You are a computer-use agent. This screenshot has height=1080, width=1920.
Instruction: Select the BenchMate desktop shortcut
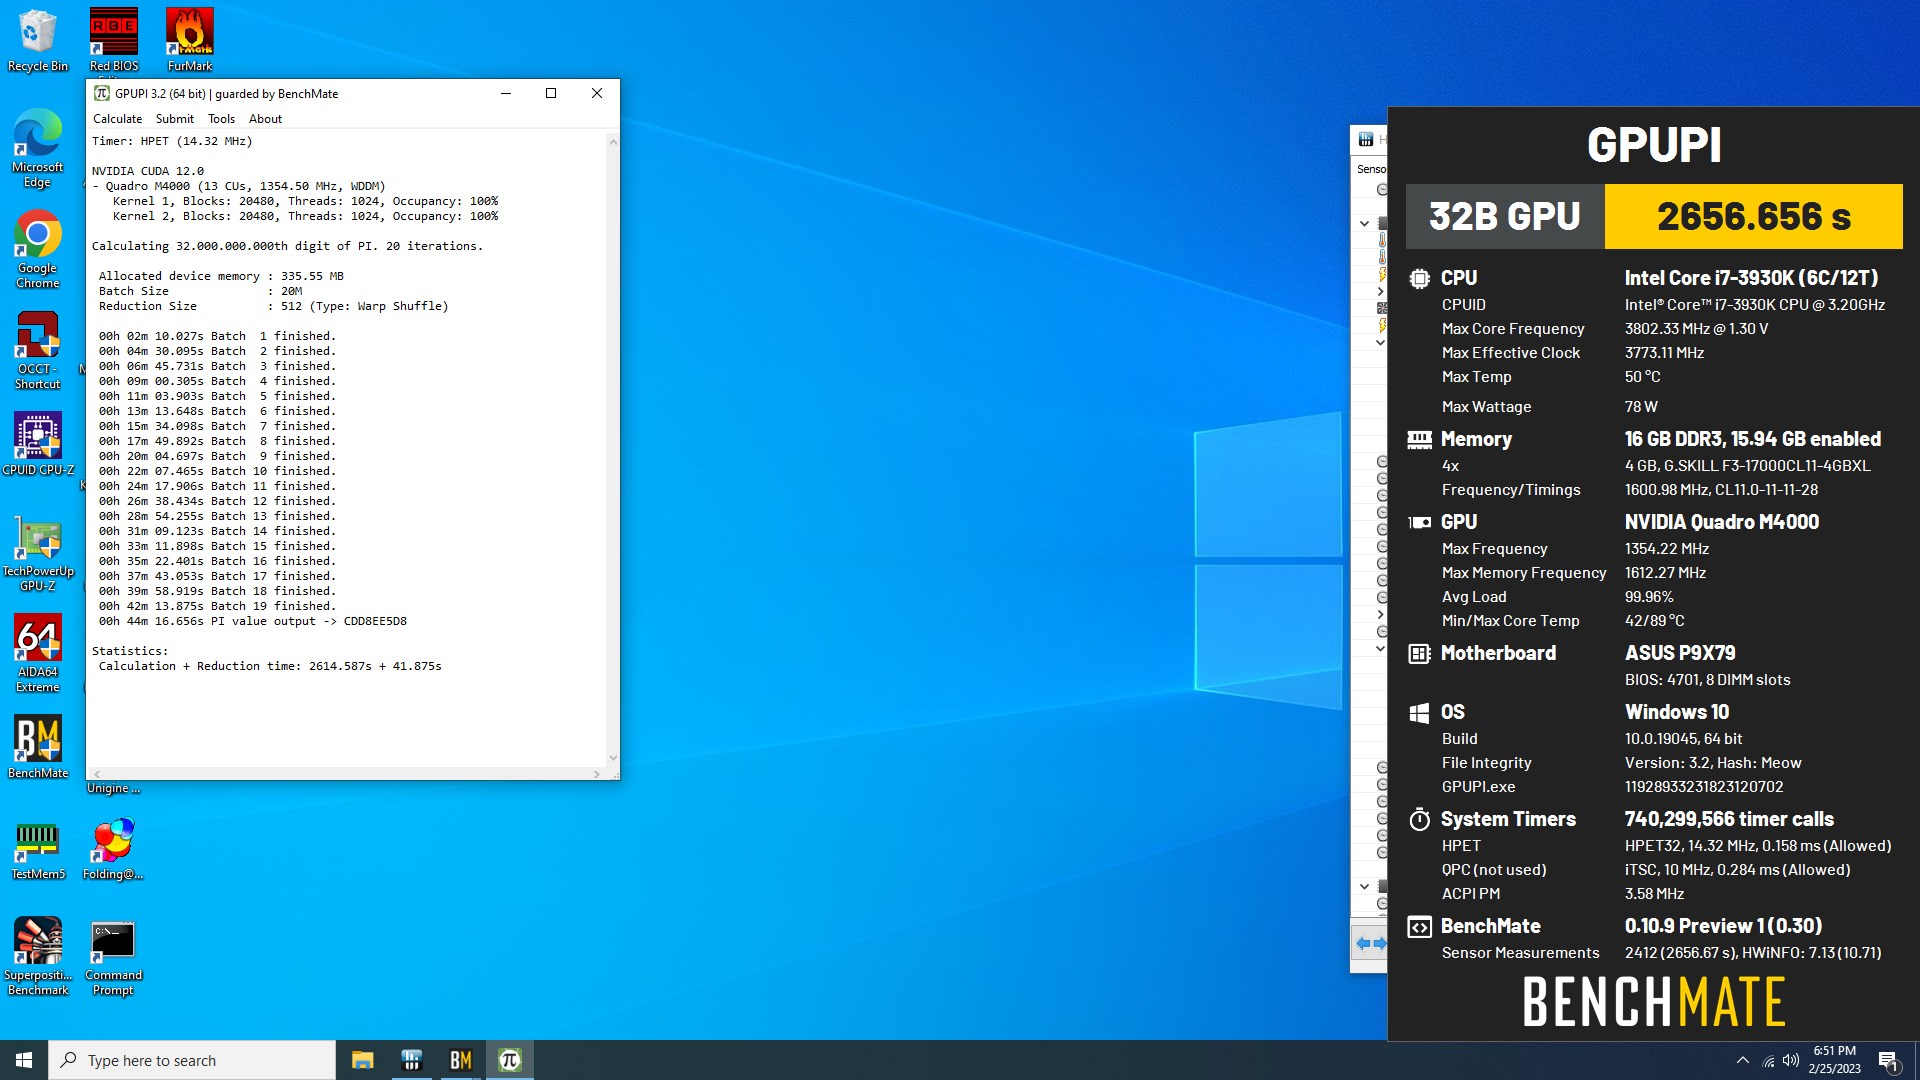point(38,747)
